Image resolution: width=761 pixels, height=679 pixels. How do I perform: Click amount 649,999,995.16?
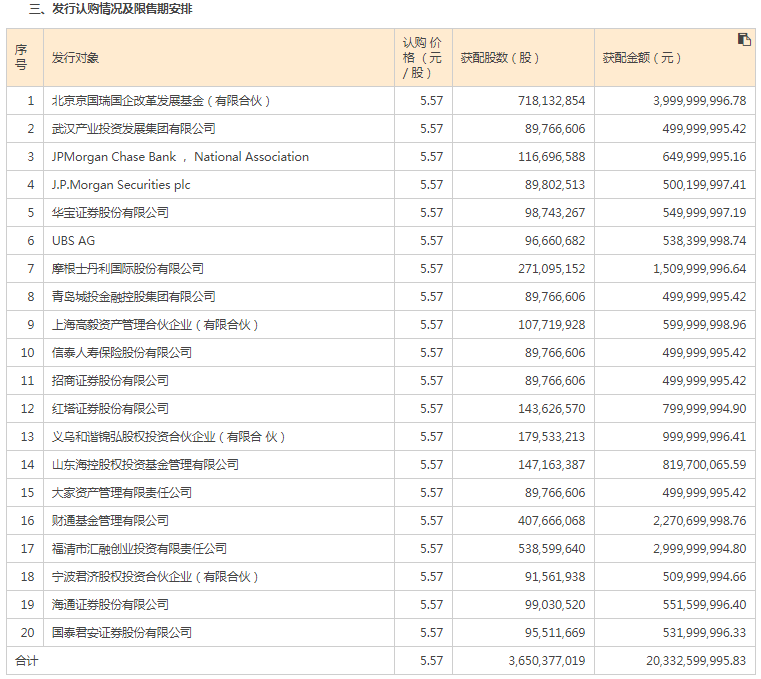[x=704, y=157]
